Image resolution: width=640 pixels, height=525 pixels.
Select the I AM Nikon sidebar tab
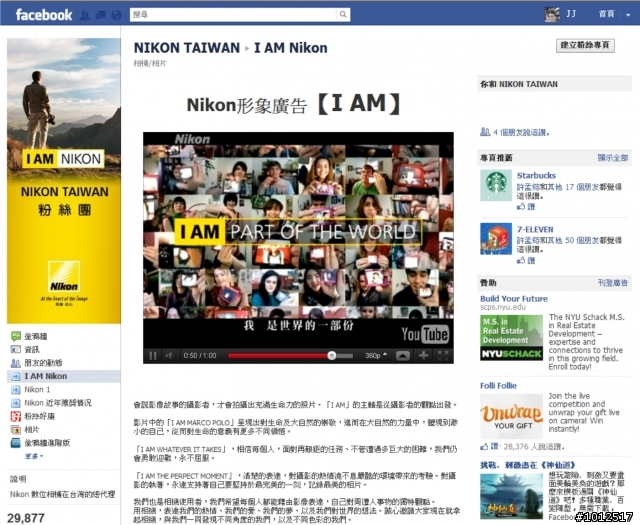point(64,376)
